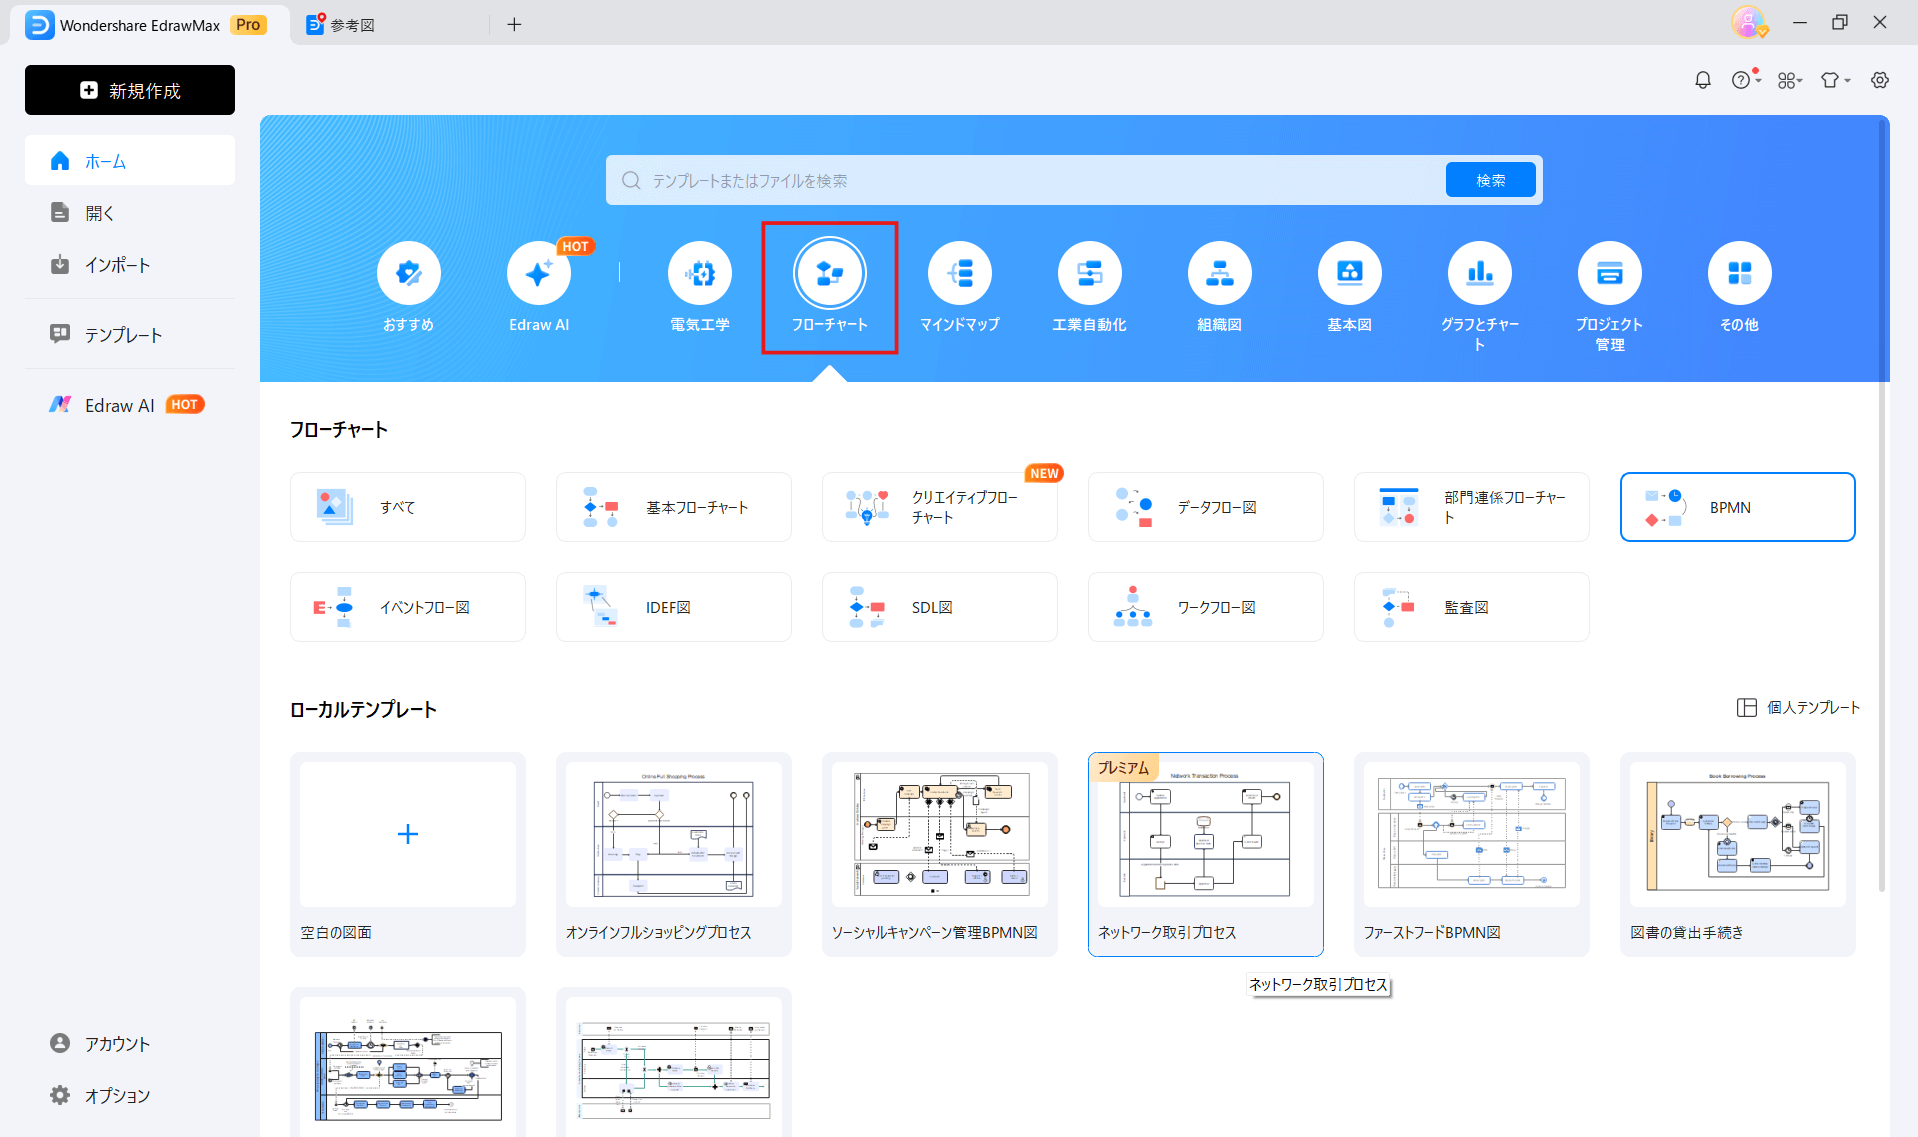Choose the 基本フローチャート subcategory
The width and height of the screenshot is (1918, 1137).
pos(673,507)
